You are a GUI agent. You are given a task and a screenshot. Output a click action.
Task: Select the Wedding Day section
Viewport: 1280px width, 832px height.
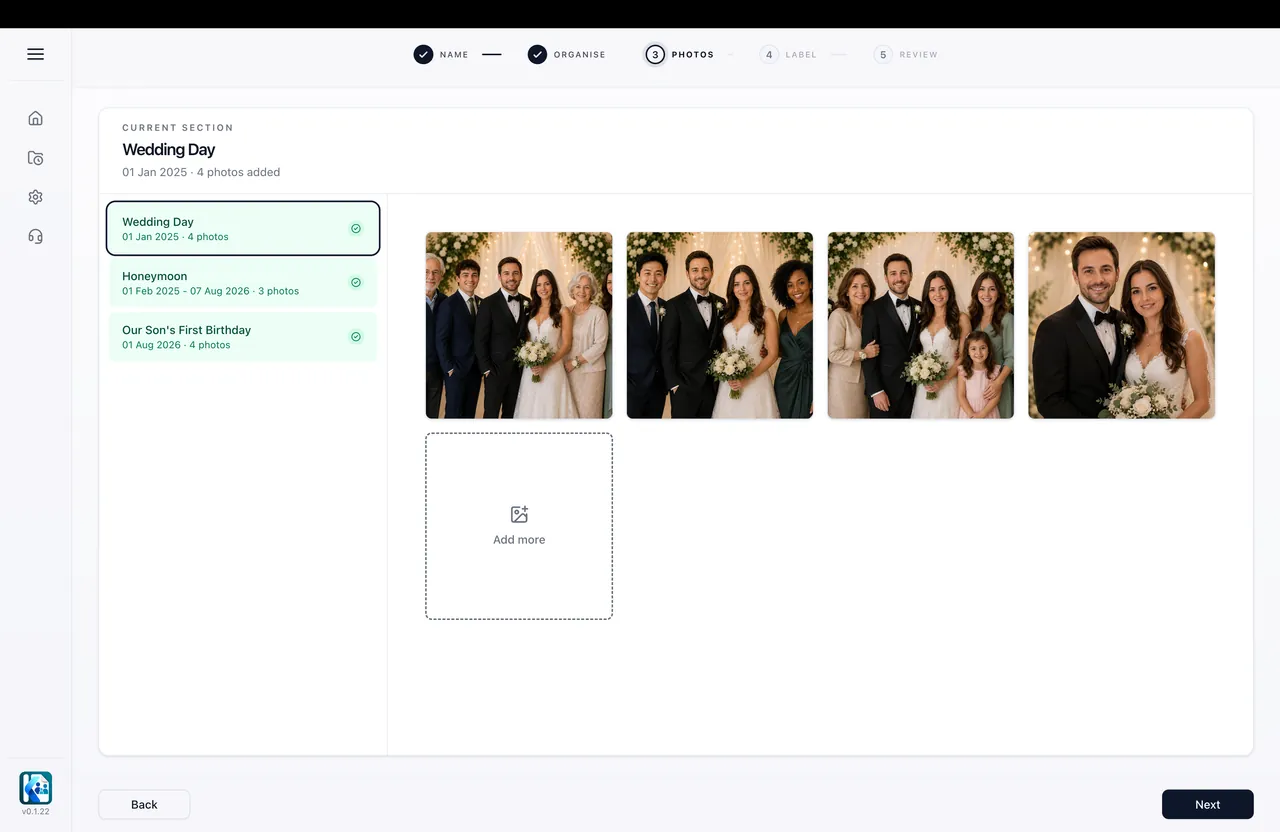coord(243,229)
